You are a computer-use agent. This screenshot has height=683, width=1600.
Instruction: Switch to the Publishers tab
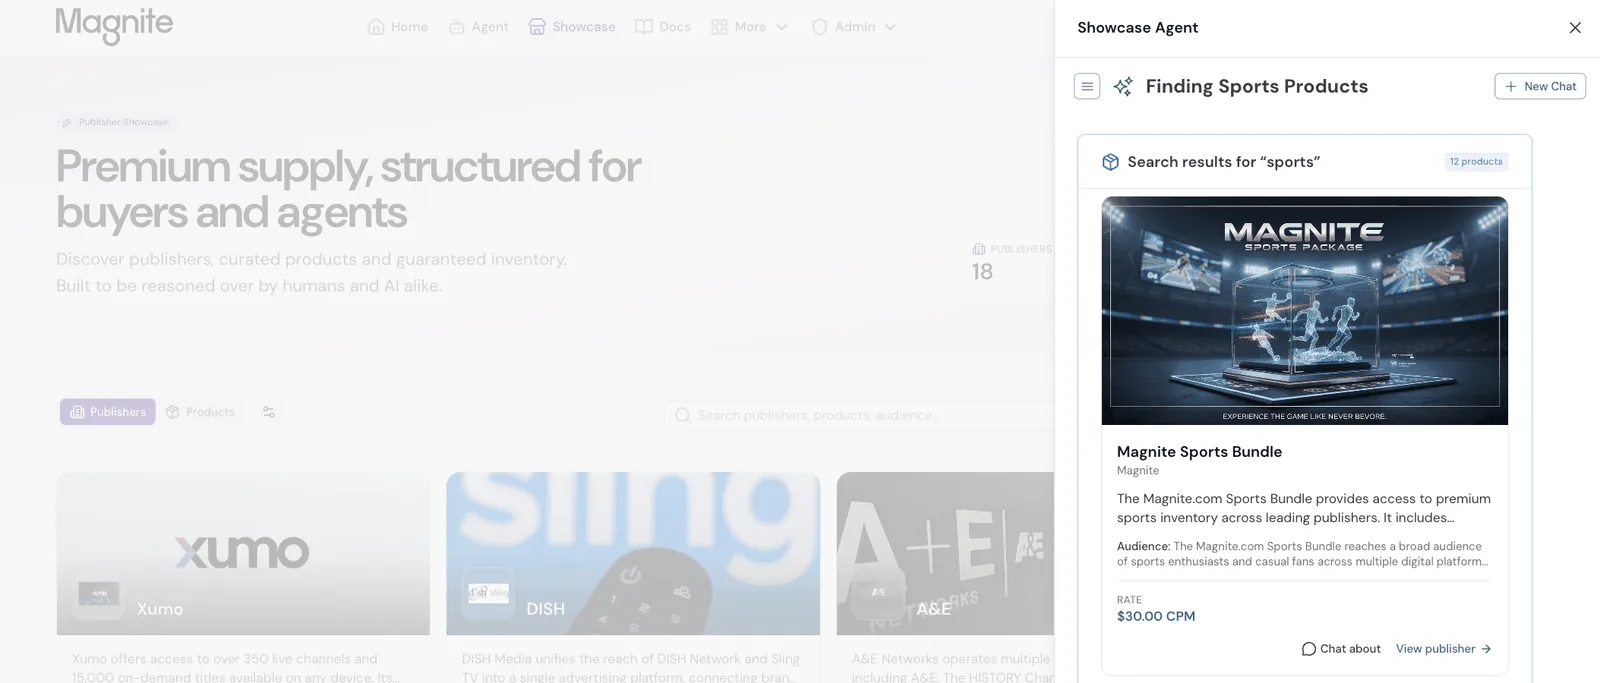pyautogui.click(x=108, y=412)
